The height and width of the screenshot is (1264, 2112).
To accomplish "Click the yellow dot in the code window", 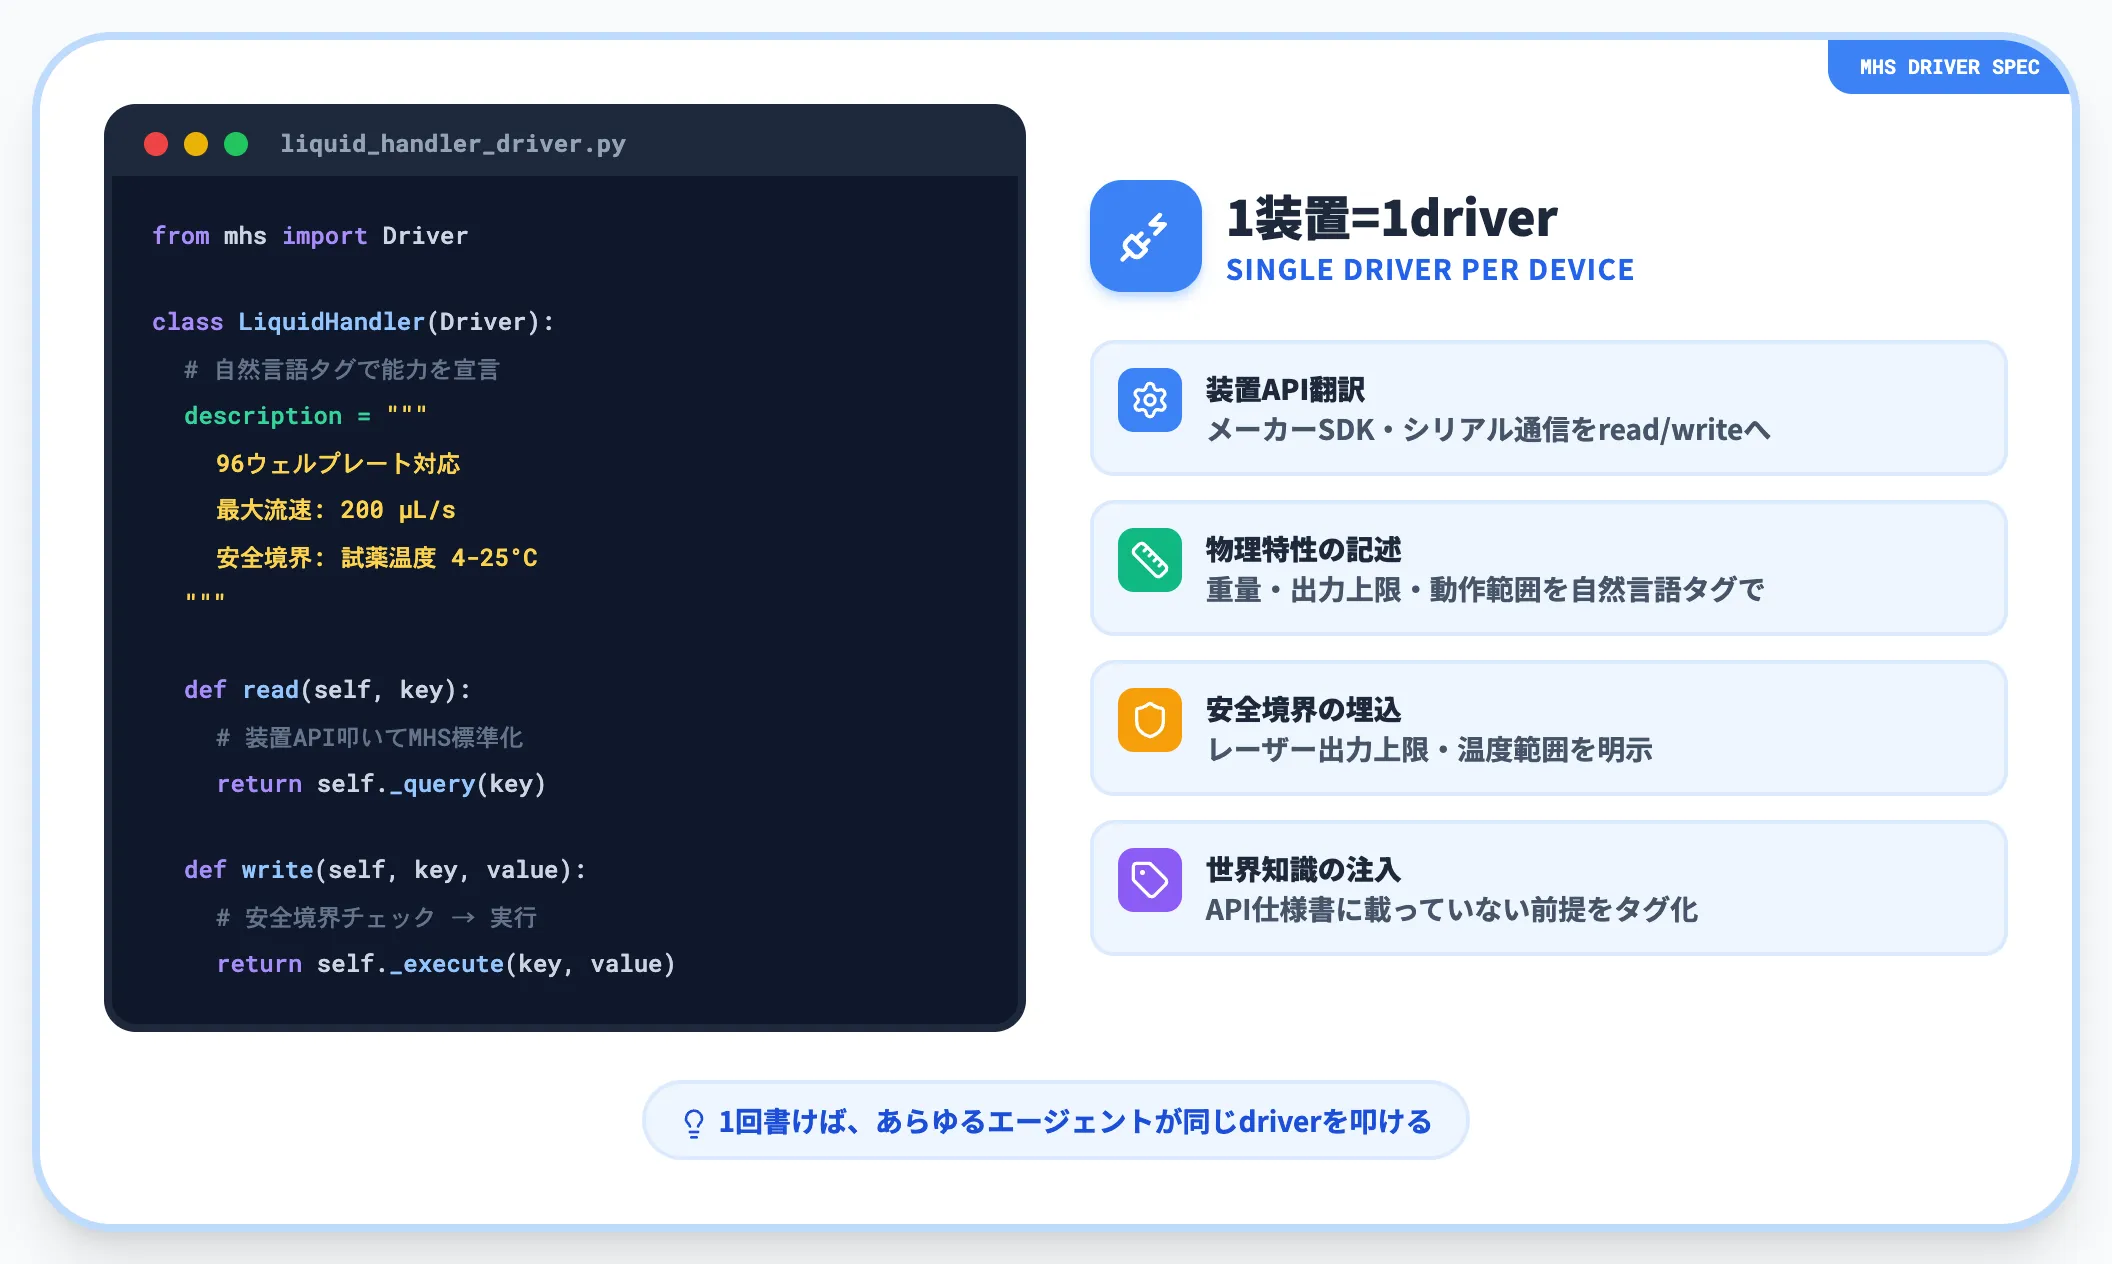I will tap(196, 144).
